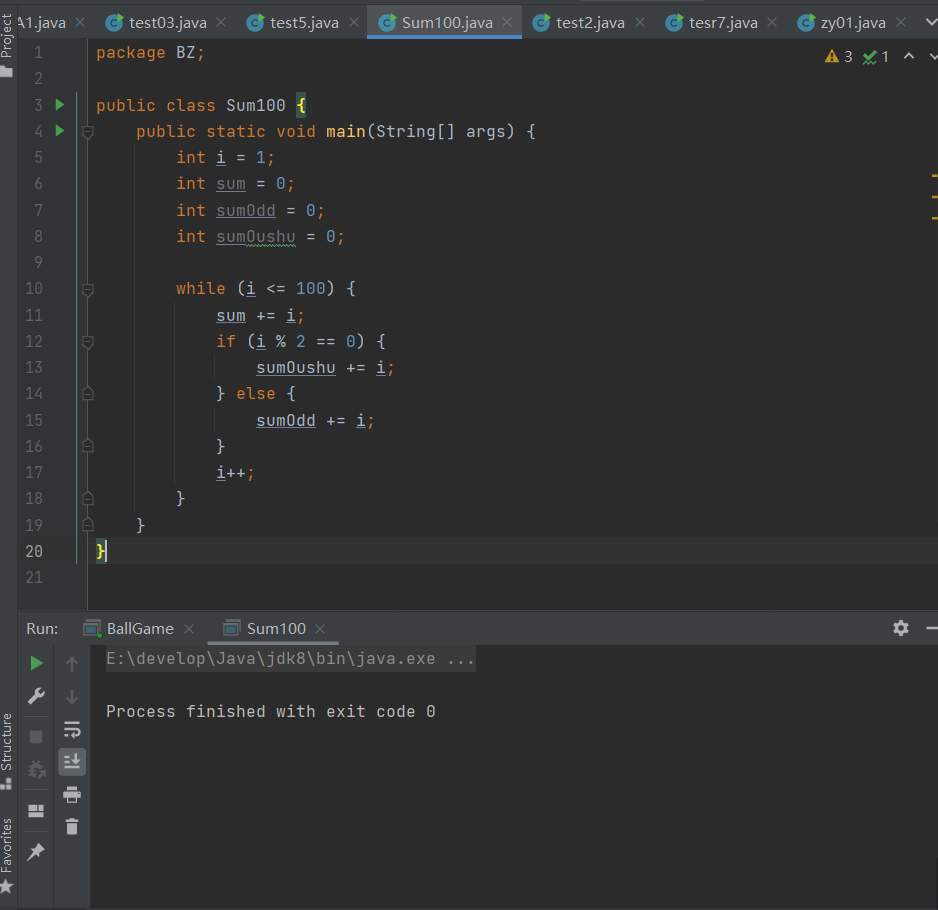Click fold end marker at line 16
This screenshot has width=938, height=910.
pyautogui.click(x=87, y=446)
